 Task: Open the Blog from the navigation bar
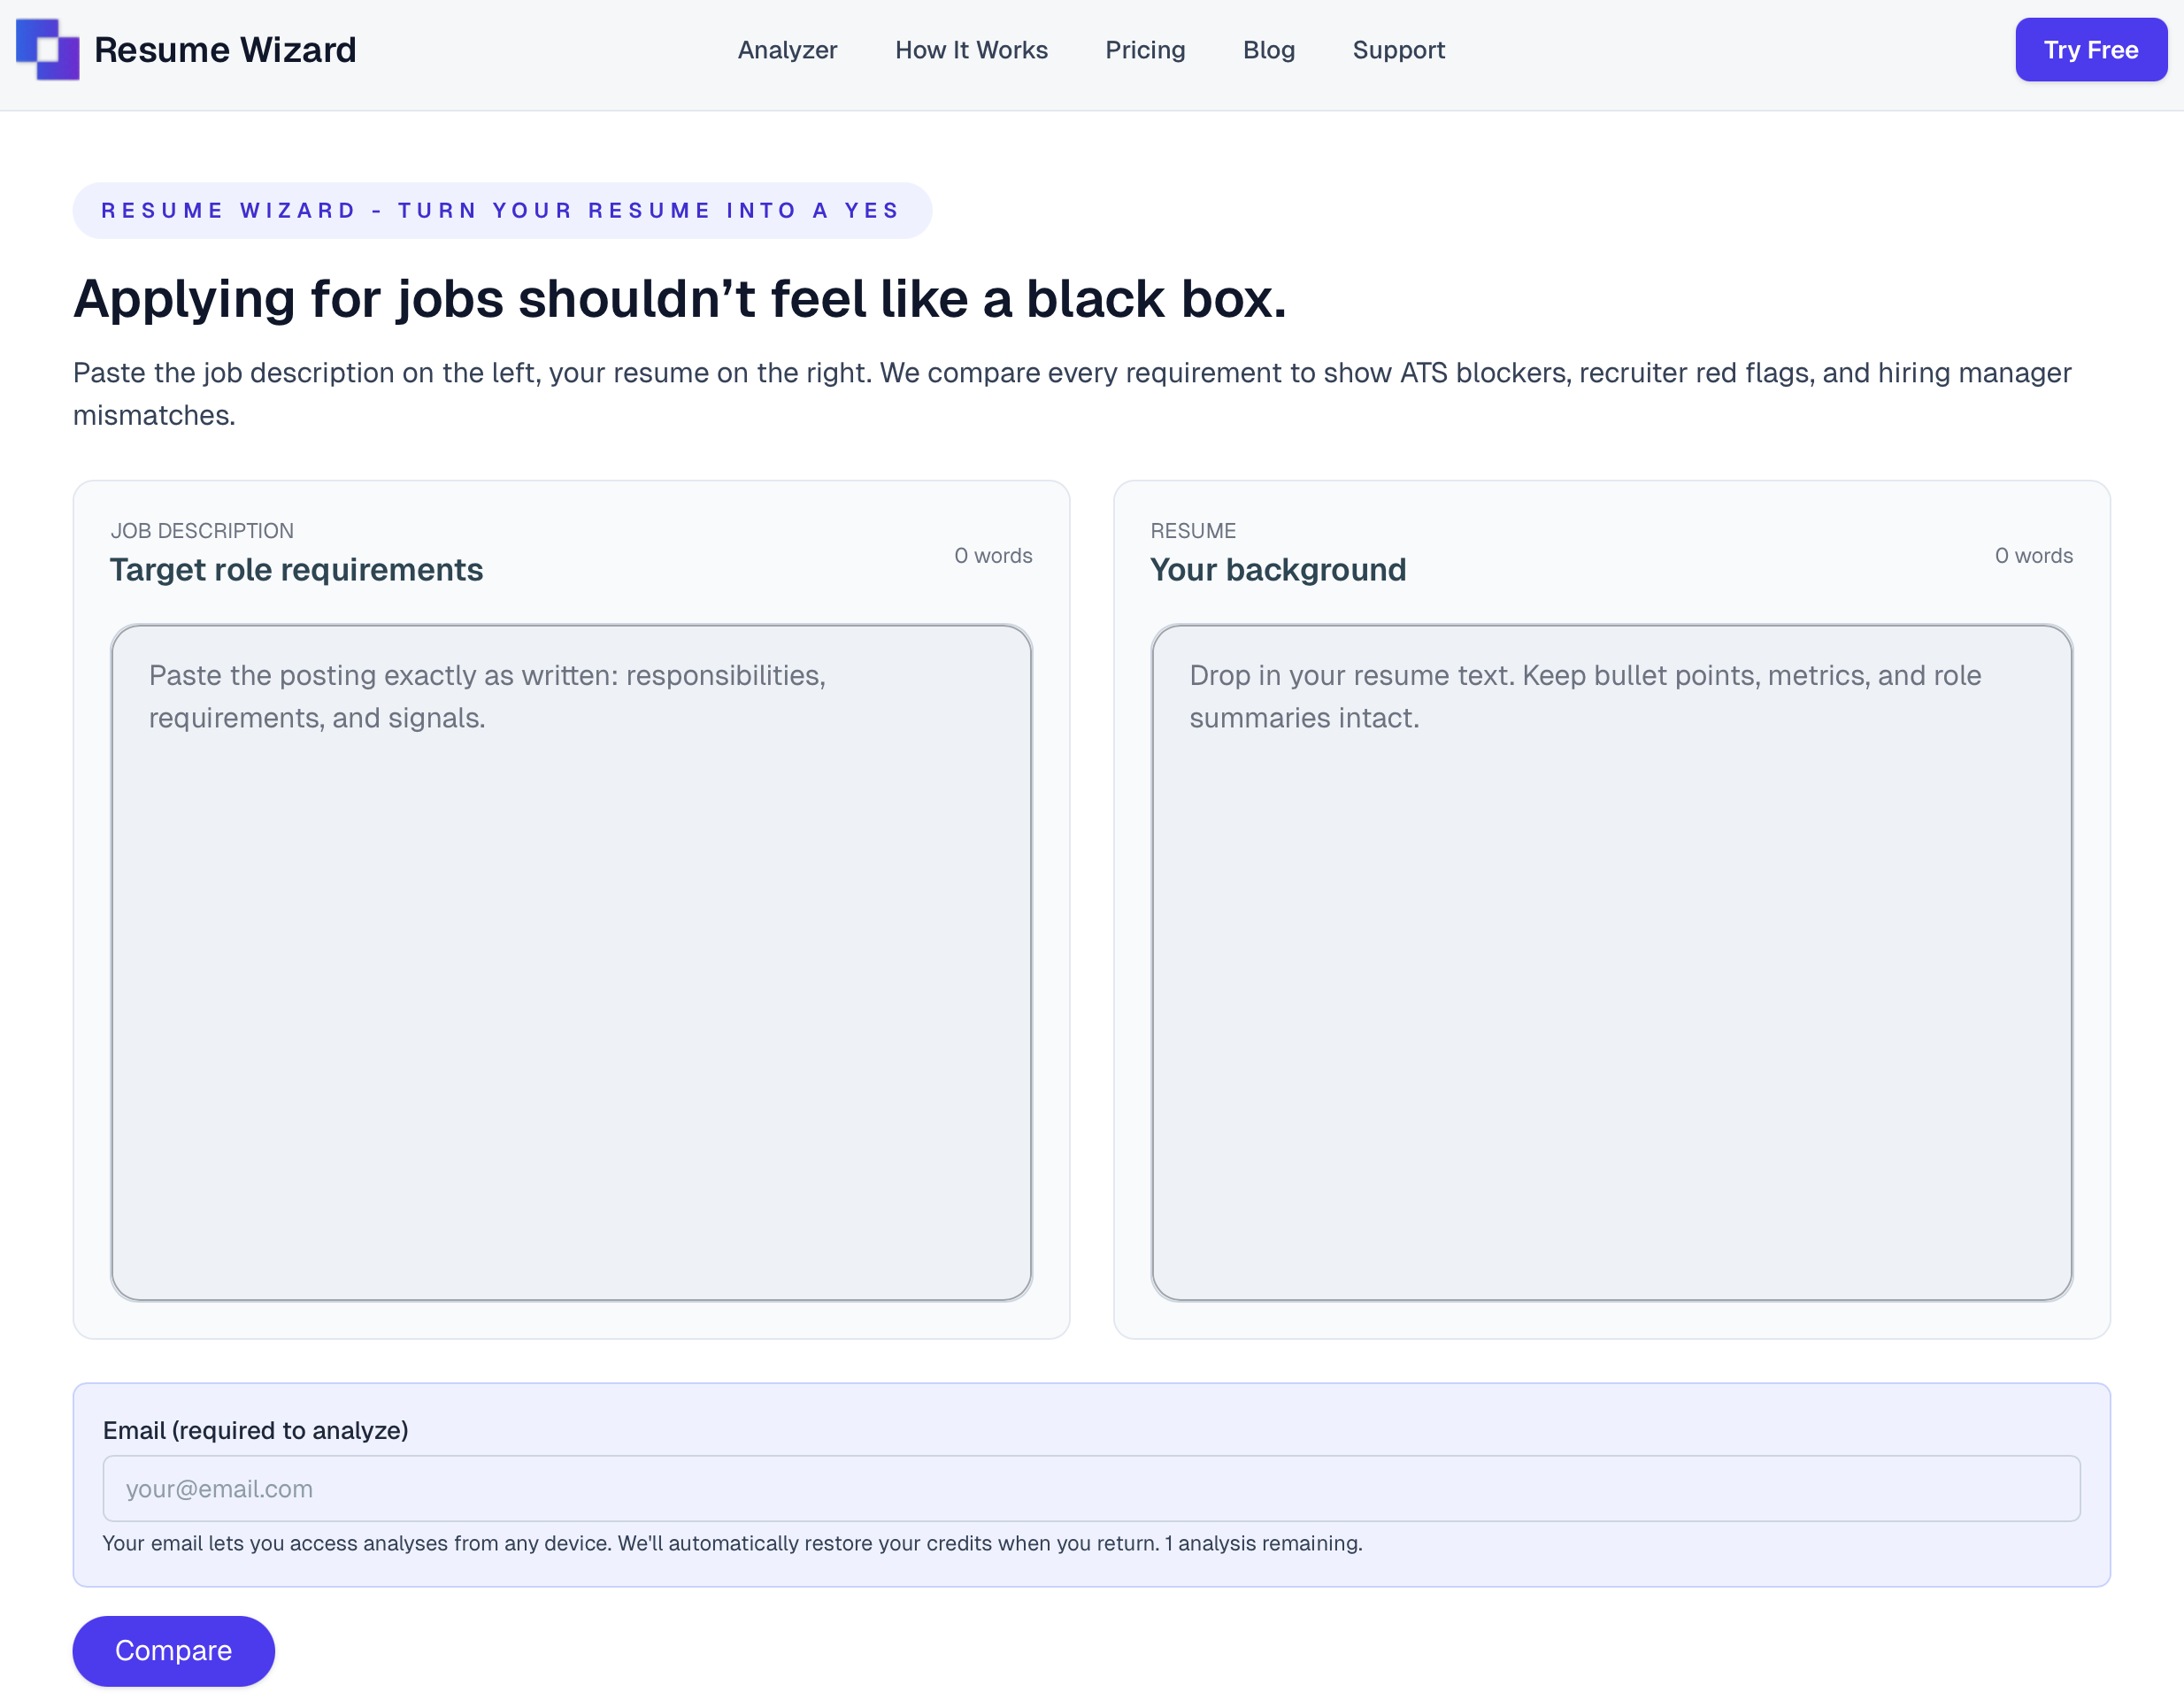[1268, 49]
